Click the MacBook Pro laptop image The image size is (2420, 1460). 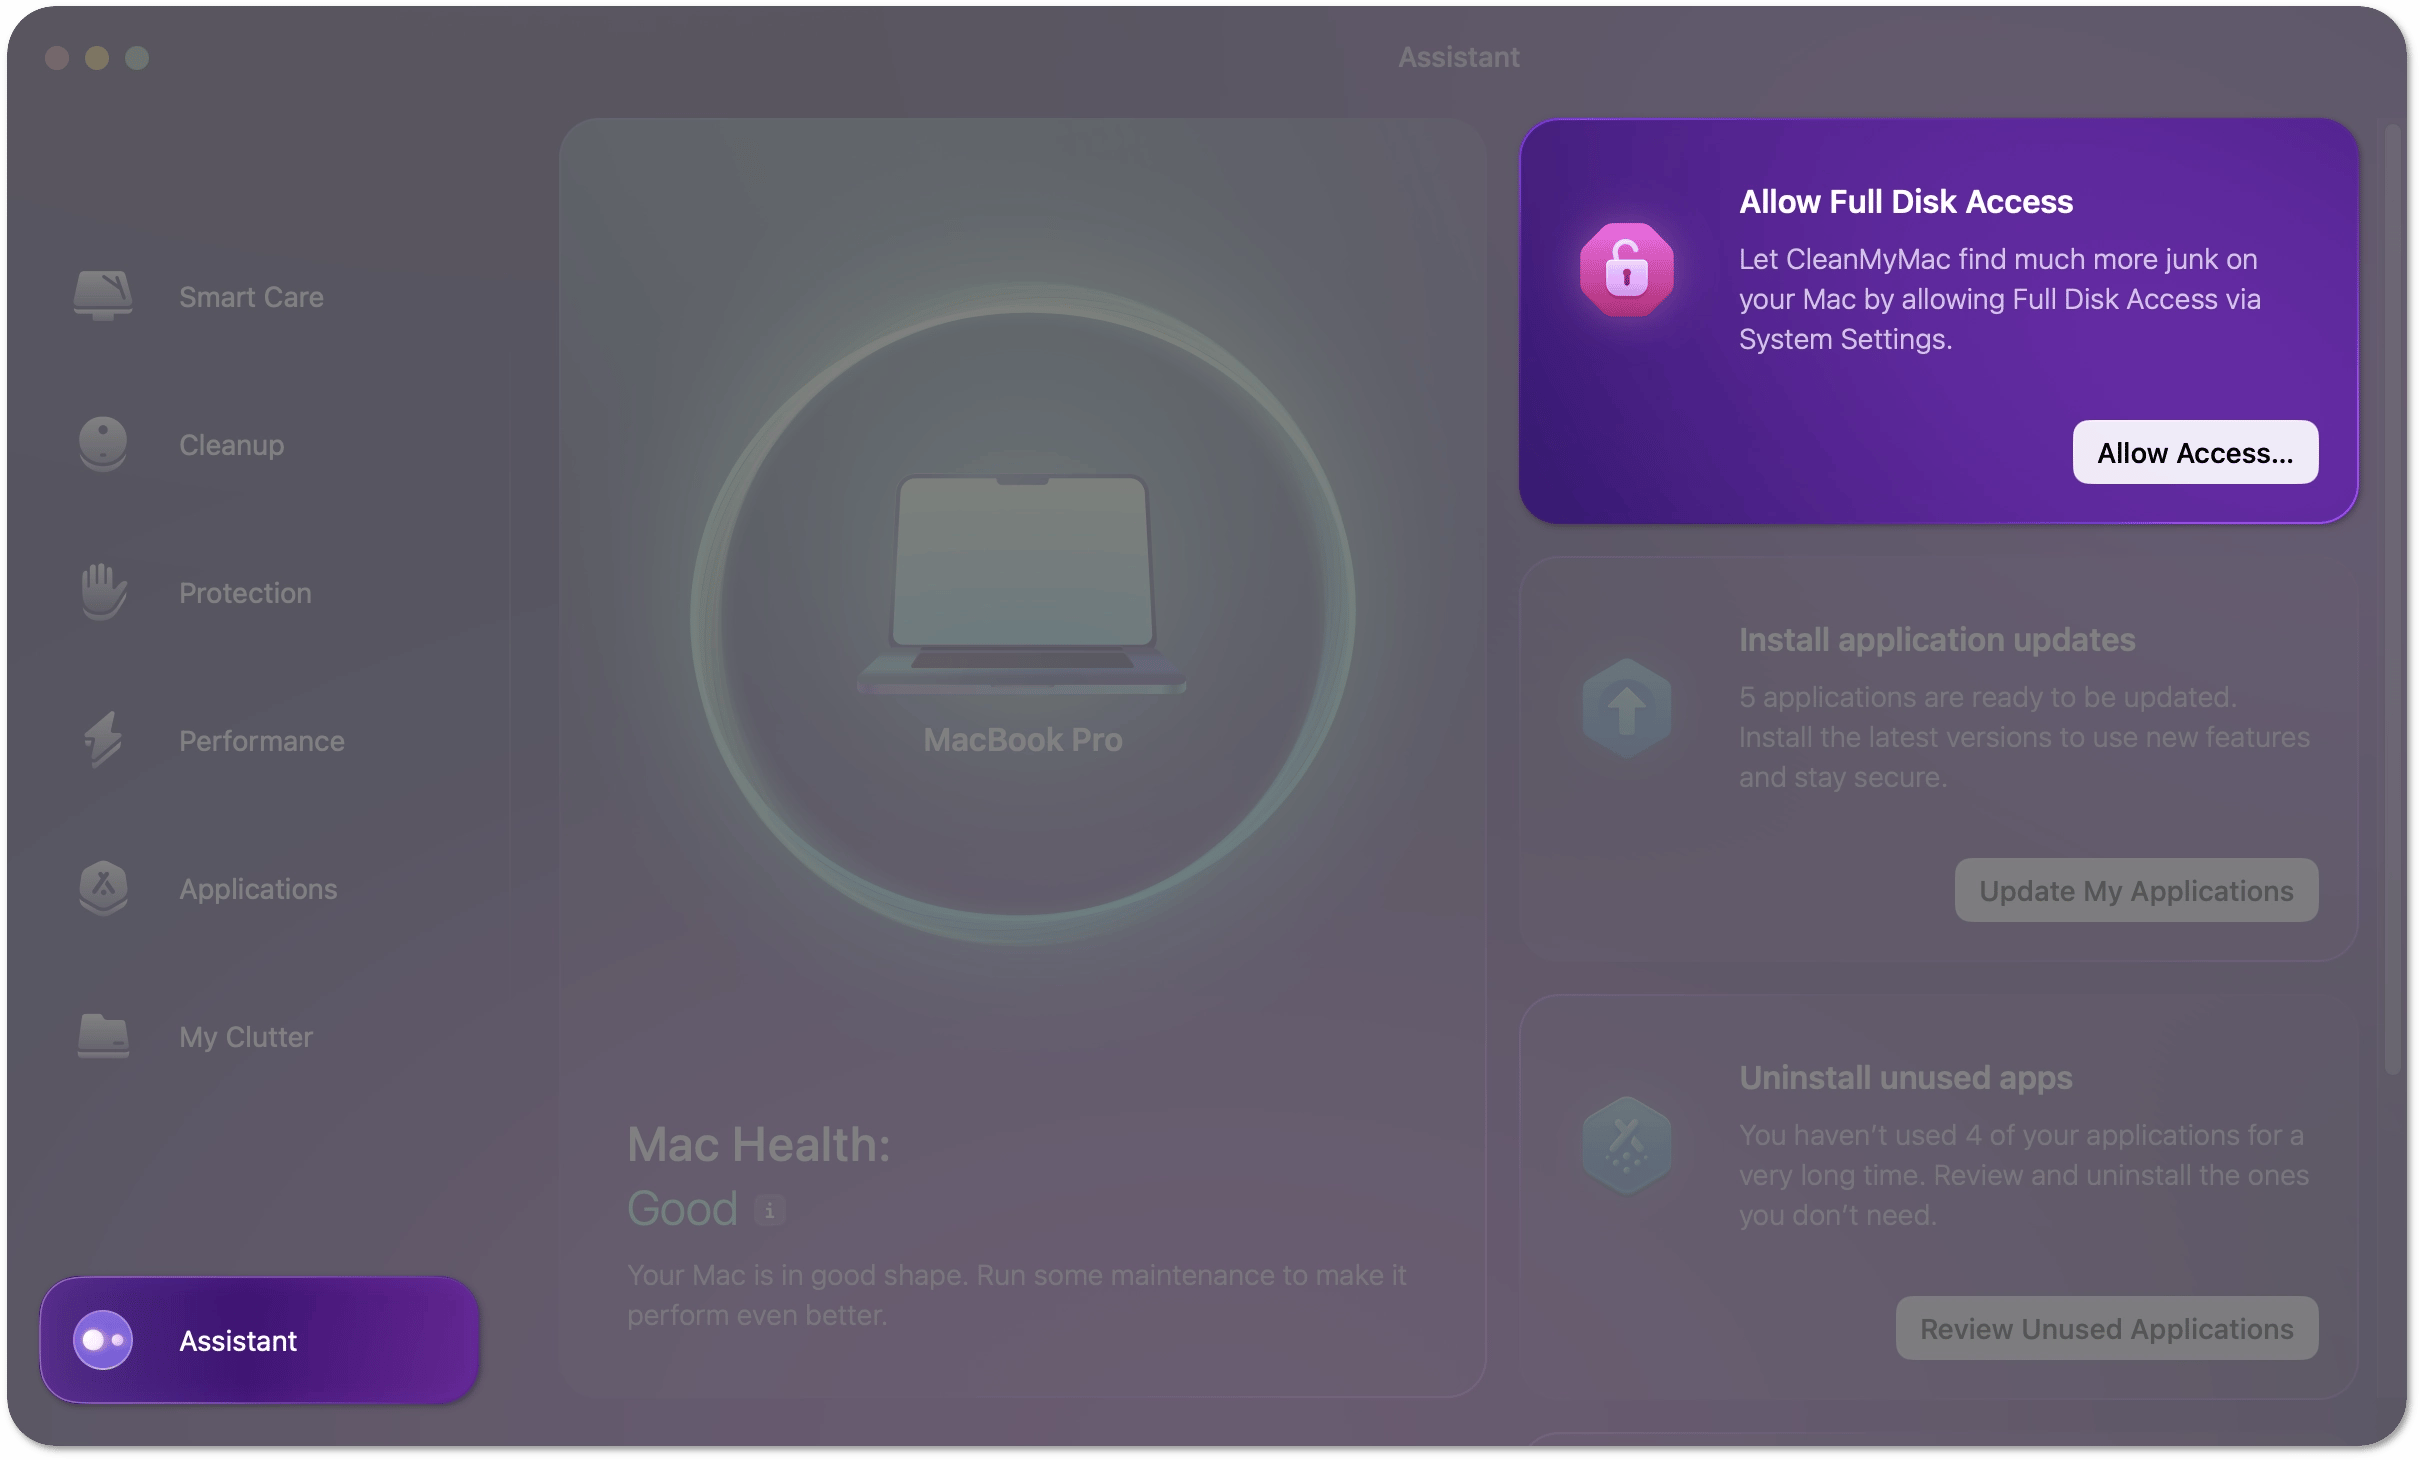pyautogui.click(x=1022, y=585)
